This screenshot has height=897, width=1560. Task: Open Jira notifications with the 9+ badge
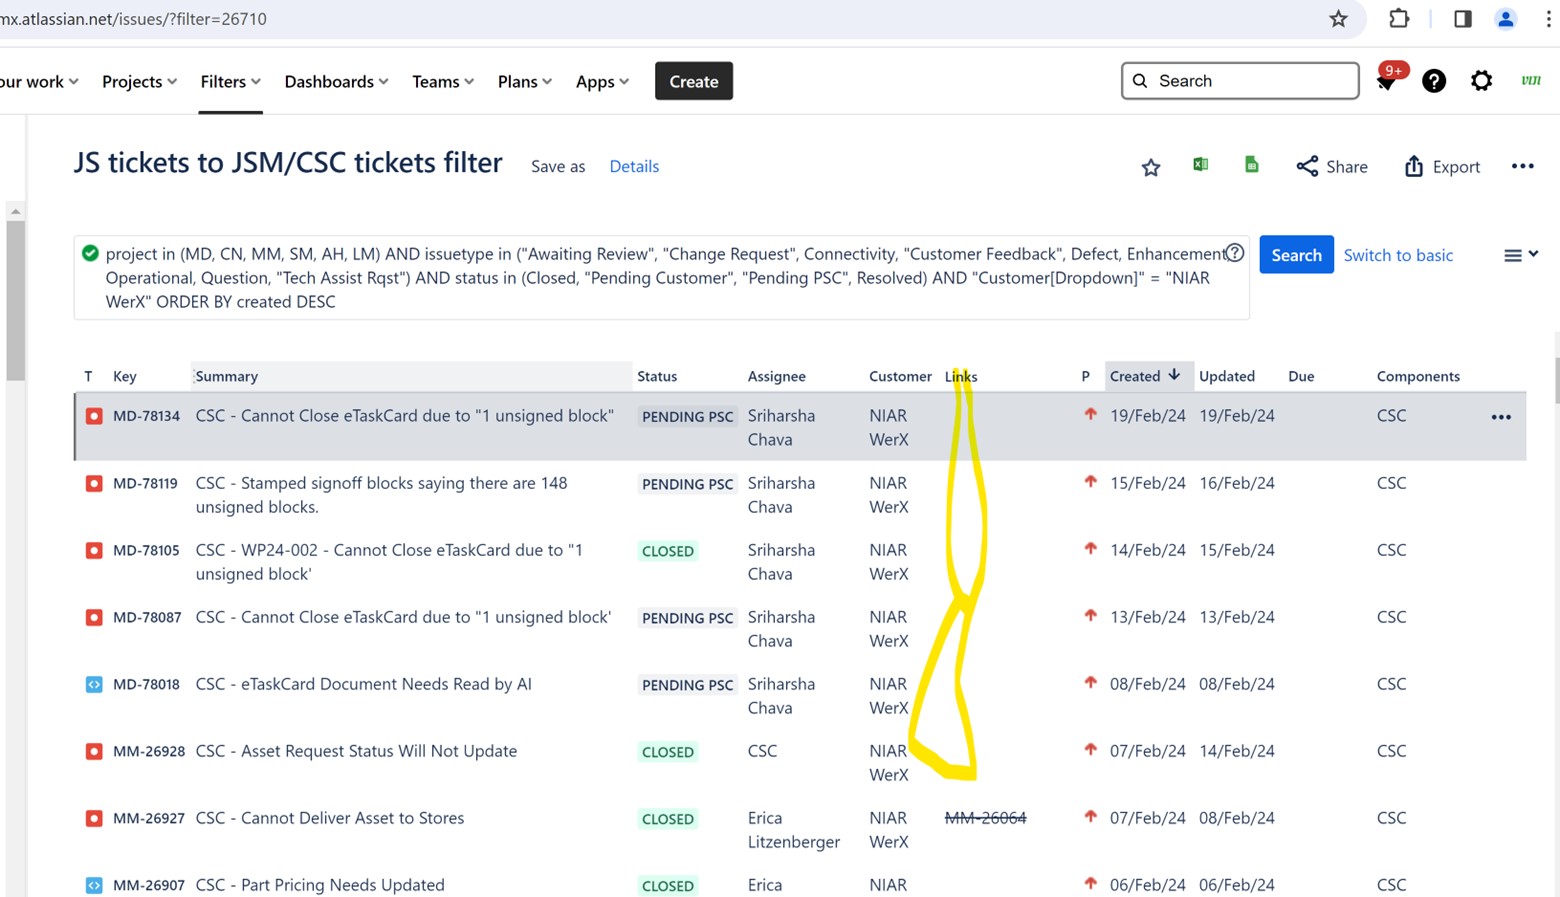[1388, 79]
